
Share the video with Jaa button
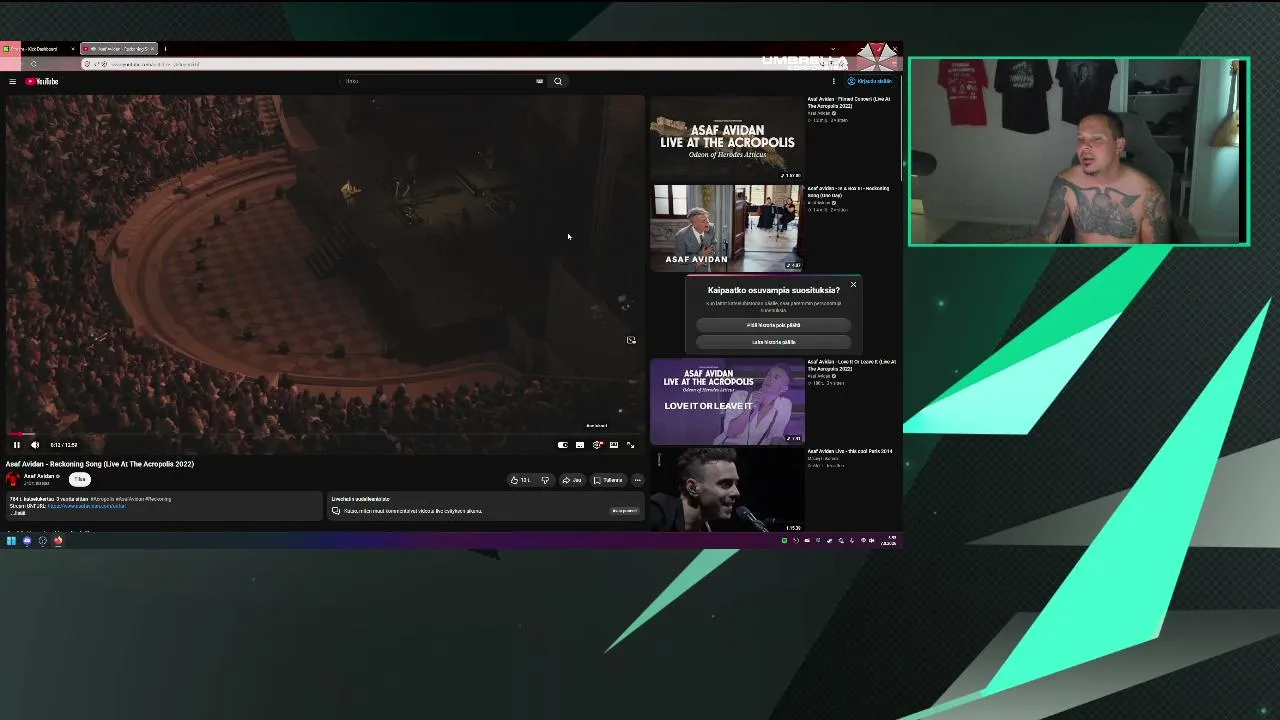point(572,480)
